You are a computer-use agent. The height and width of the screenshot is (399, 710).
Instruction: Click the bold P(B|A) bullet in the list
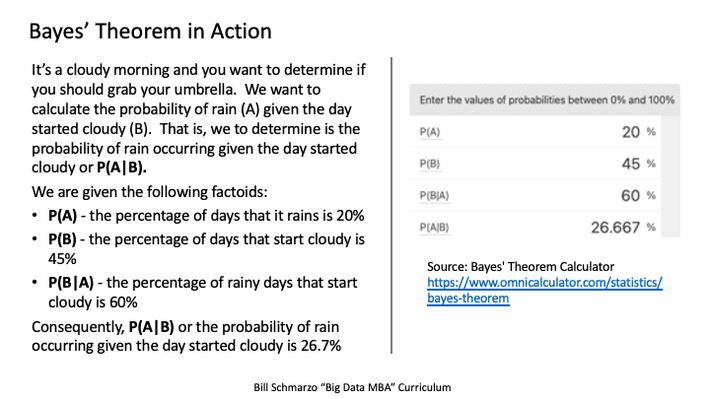click(x=71, y=283)
